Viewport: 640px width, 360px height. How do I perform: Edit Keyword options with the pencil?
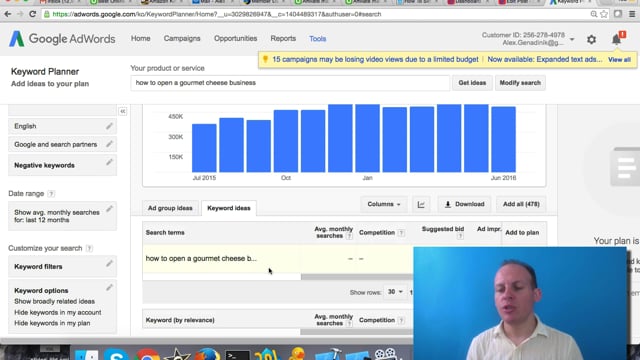(x=109, y=288)
